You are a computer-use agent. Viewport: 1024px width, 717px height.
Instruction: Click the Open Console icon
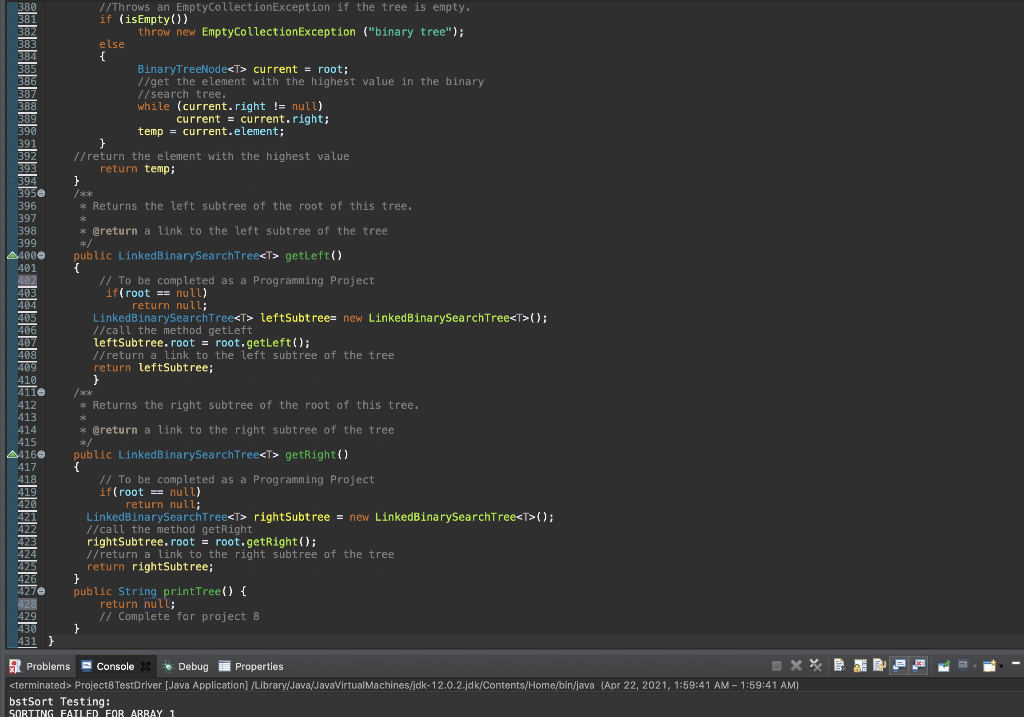(x=989, y=665)
